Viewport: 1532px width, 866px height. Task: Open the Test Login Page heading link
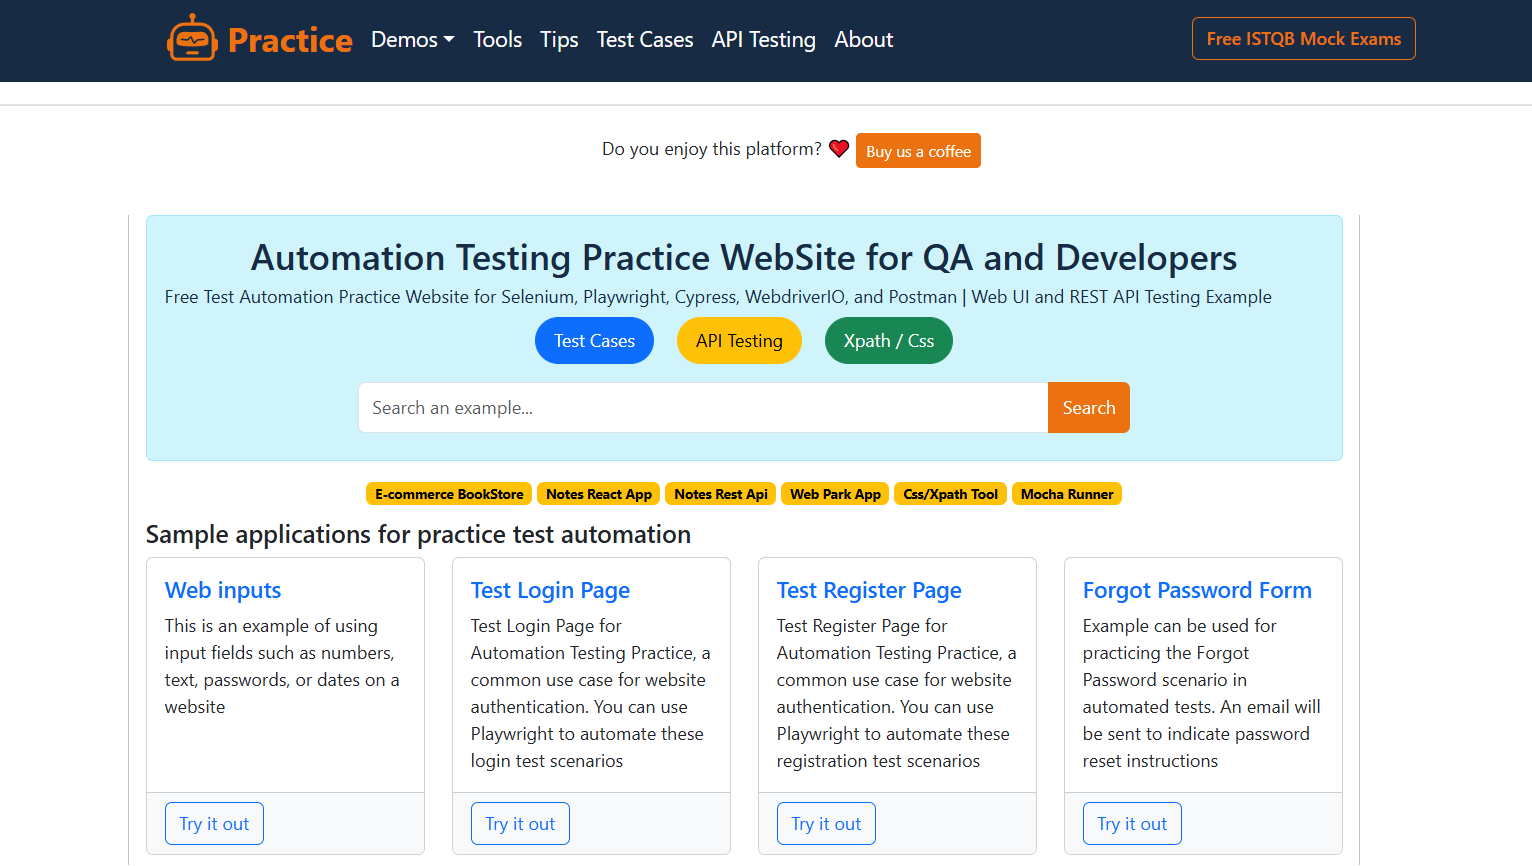click(550, 590)
